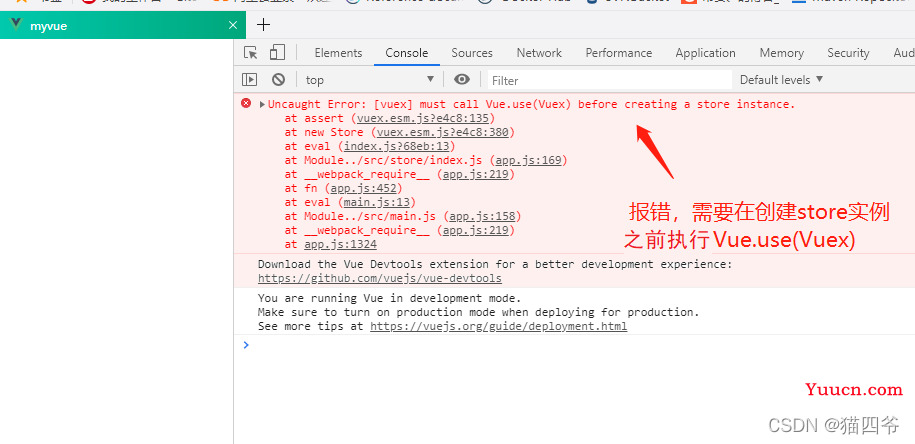Select the Console tab
The width and height of the screenshot is (915, 444).
[x=407, y=53]
